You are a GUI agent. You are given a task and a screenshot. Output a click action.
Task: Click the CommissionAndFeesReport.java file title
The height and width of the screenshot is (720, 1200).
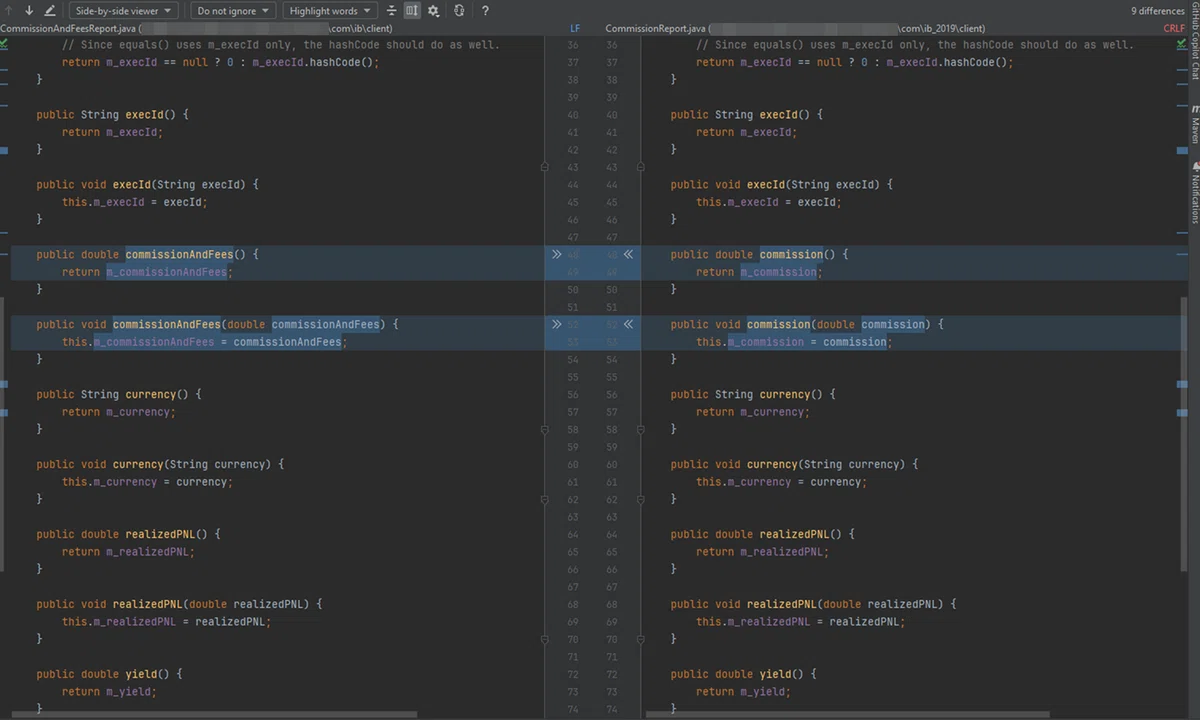(x=68, y=28)
